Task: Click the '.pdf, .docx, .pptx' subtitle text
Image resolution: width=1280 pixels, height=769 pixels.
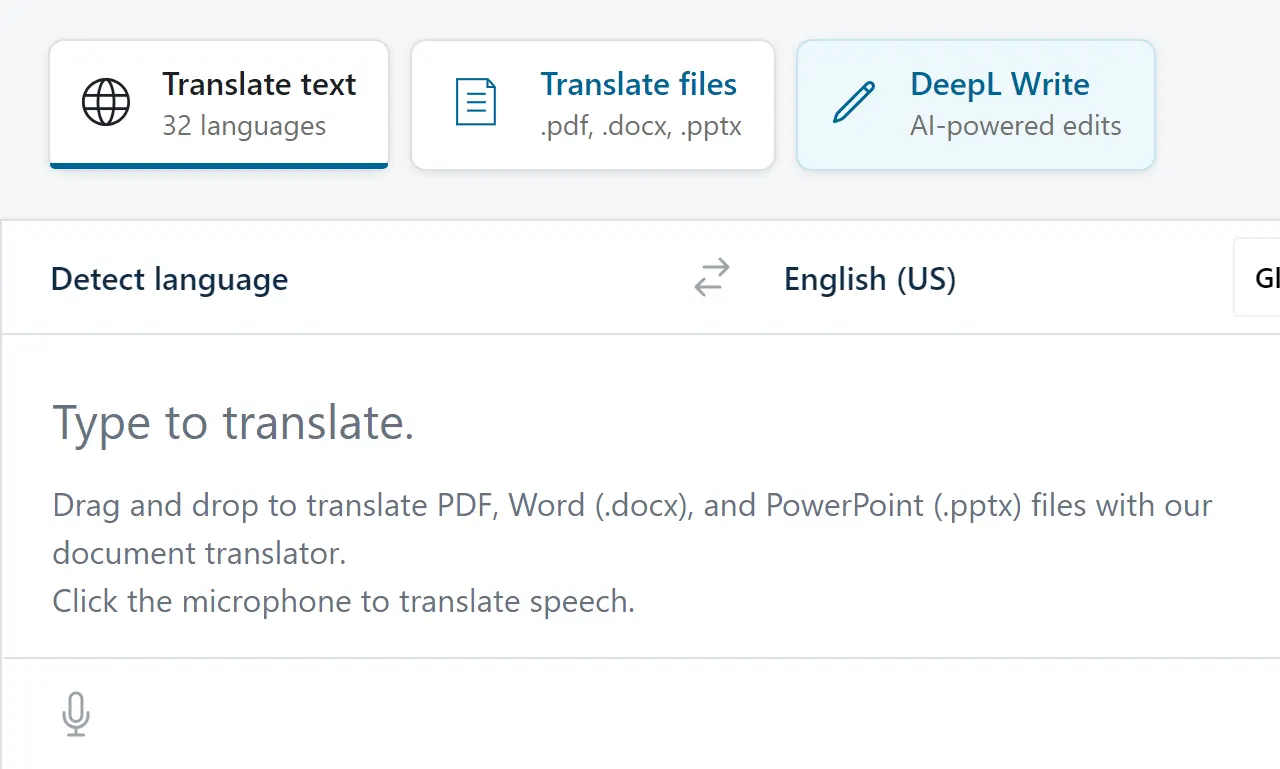Action: point(641,127)
